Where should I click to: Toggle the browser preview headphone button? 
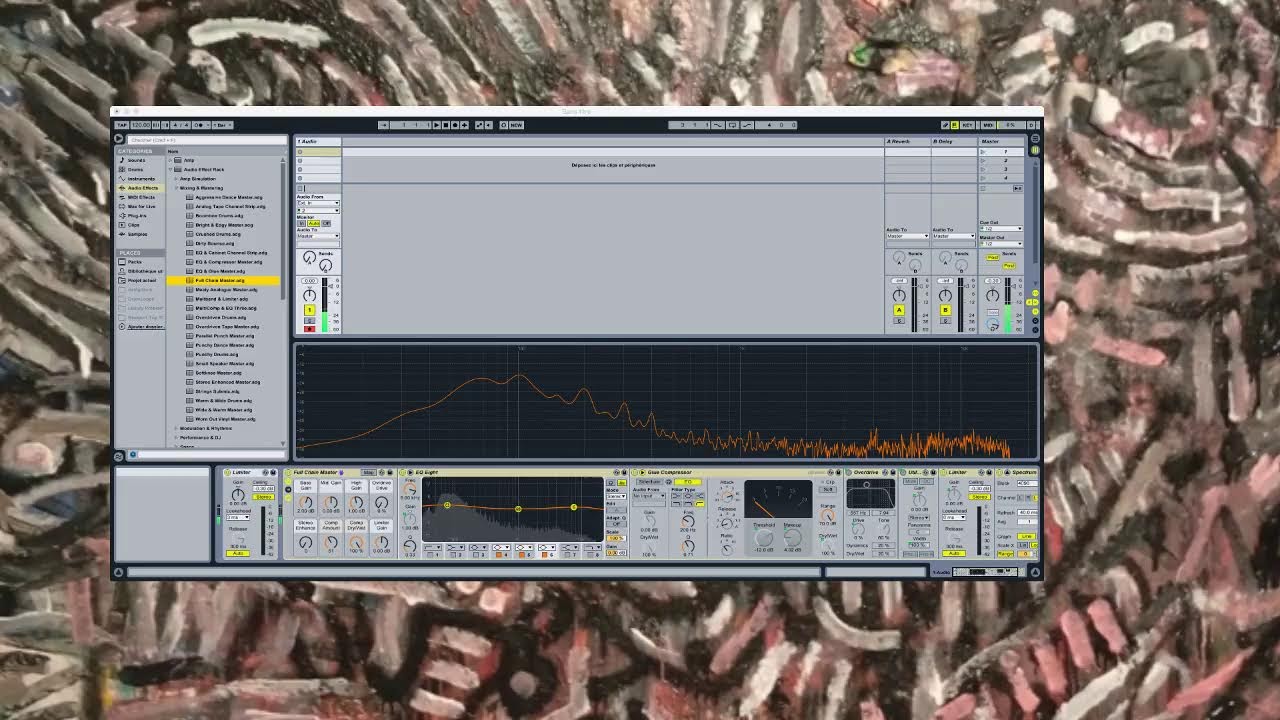click(x=132, y=455)
